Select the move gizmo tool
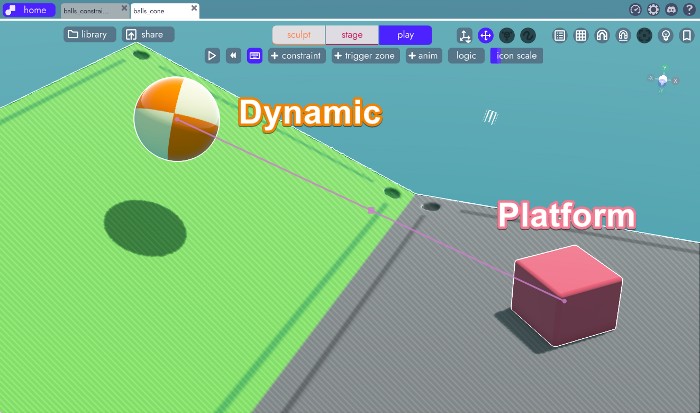The height and width of the screenshot is (413, 700). coord(486,35)
